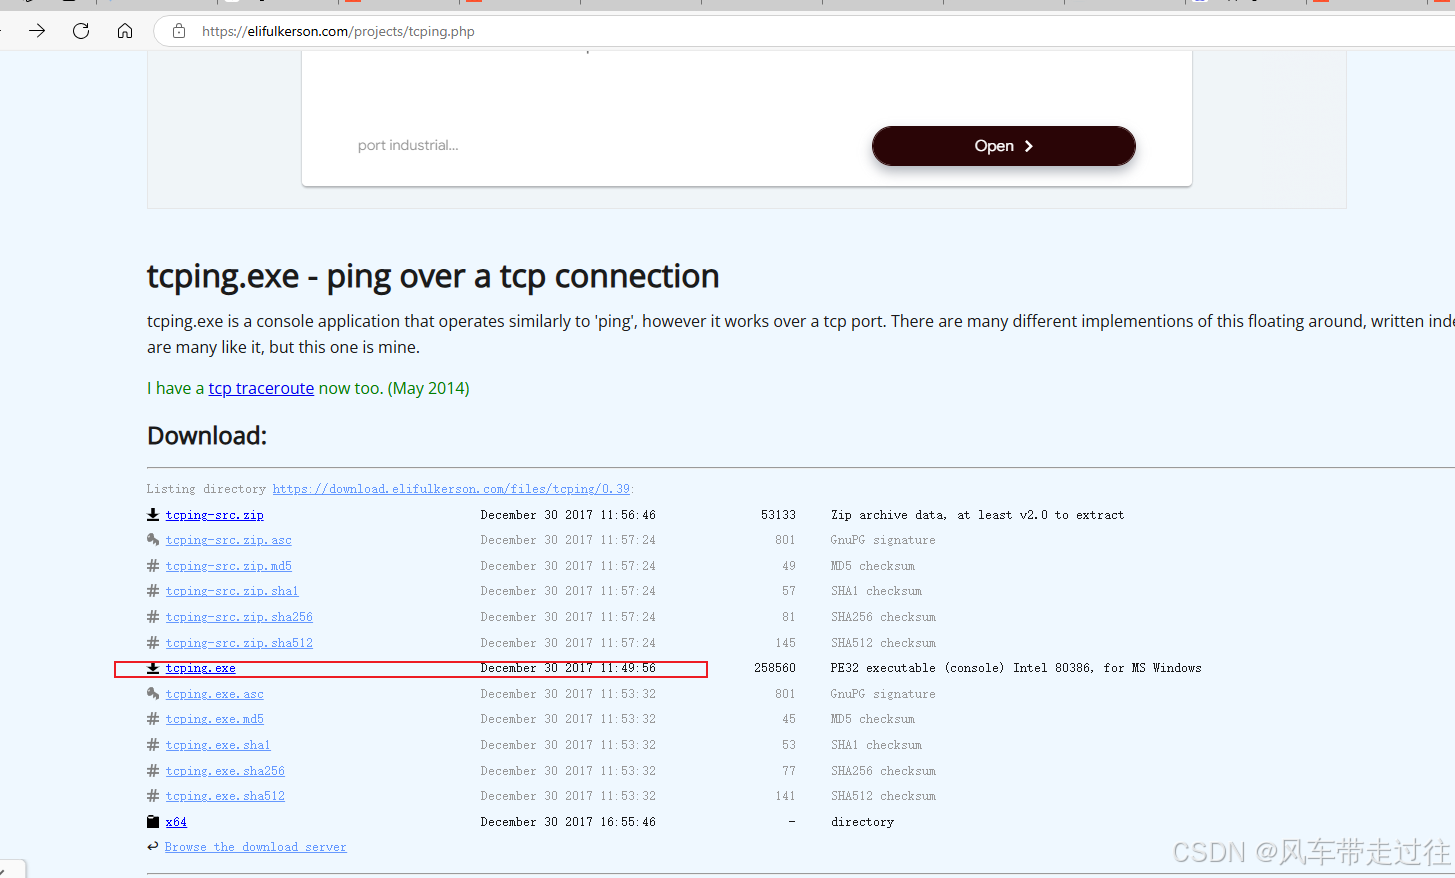Open tcping-src.zip.sha1 checksum
Viewport: 1455px width, 878px height.
232,591
